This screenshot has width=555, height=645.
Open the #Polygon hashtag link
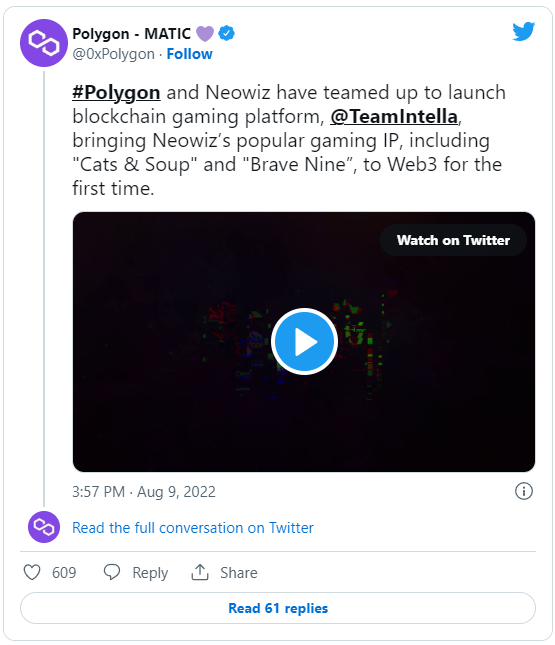[x=116, y=93]
